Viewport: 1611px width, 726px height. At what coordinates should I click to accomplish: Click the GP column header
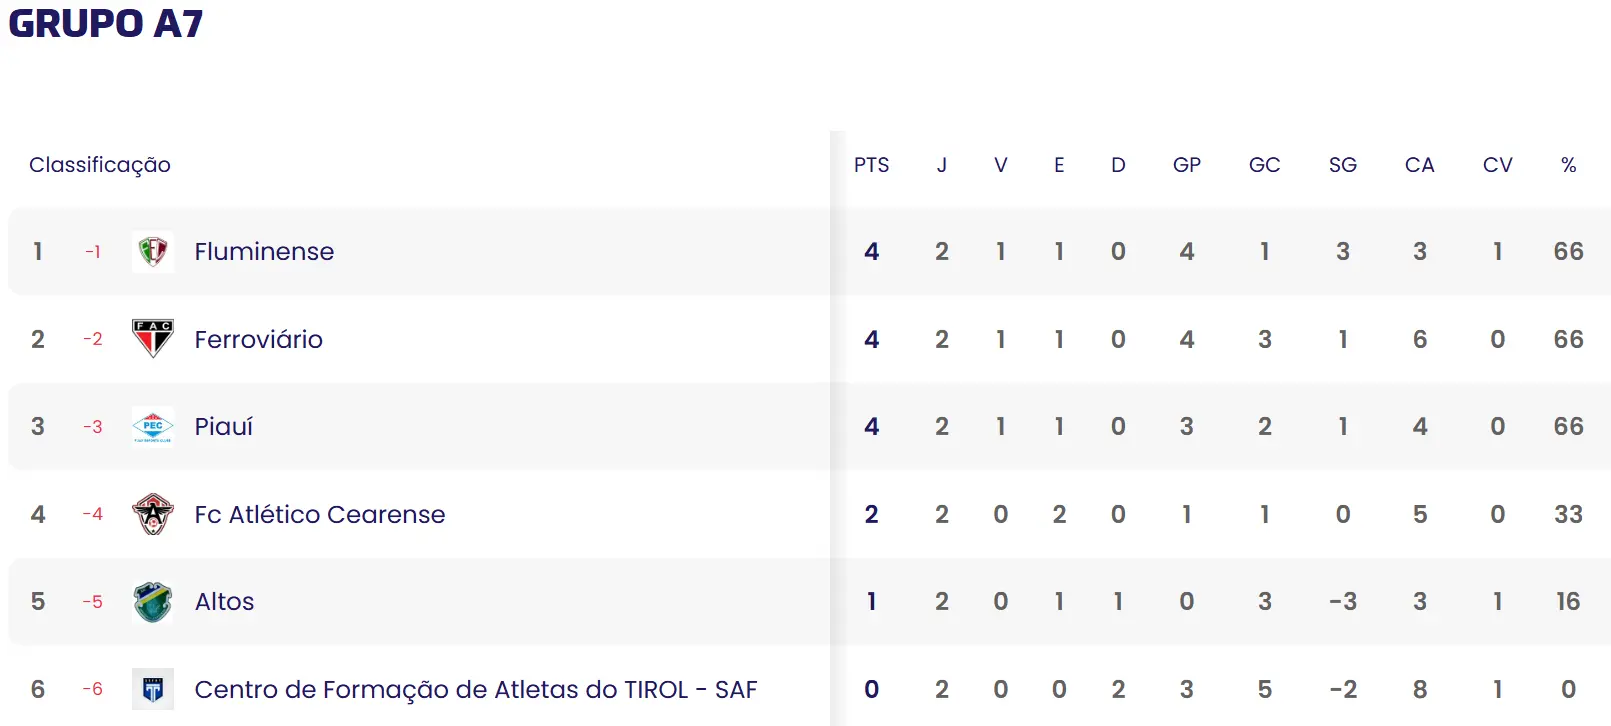click(x=1186, y=165)
